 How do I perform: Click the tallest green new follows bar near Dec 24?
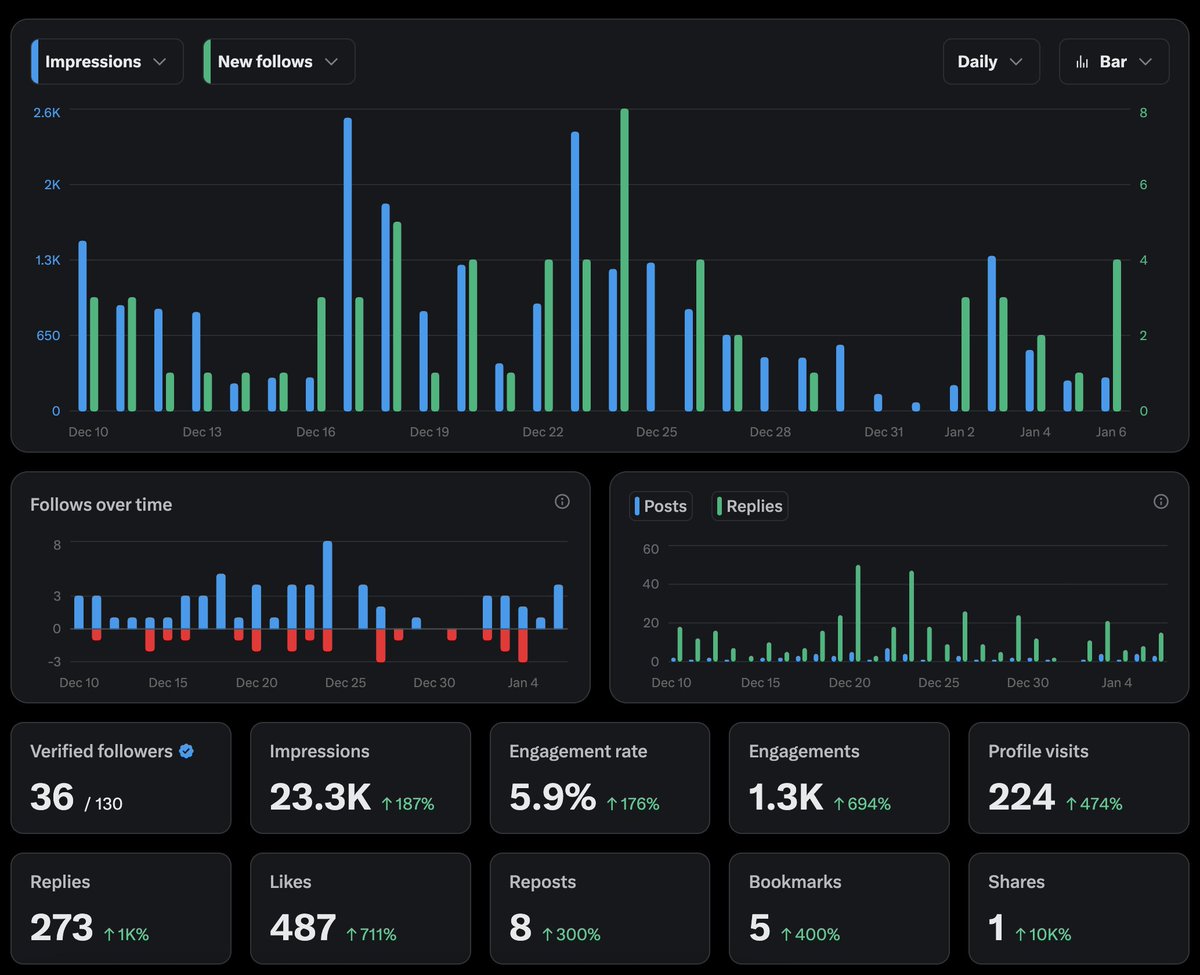pos(624,260)
